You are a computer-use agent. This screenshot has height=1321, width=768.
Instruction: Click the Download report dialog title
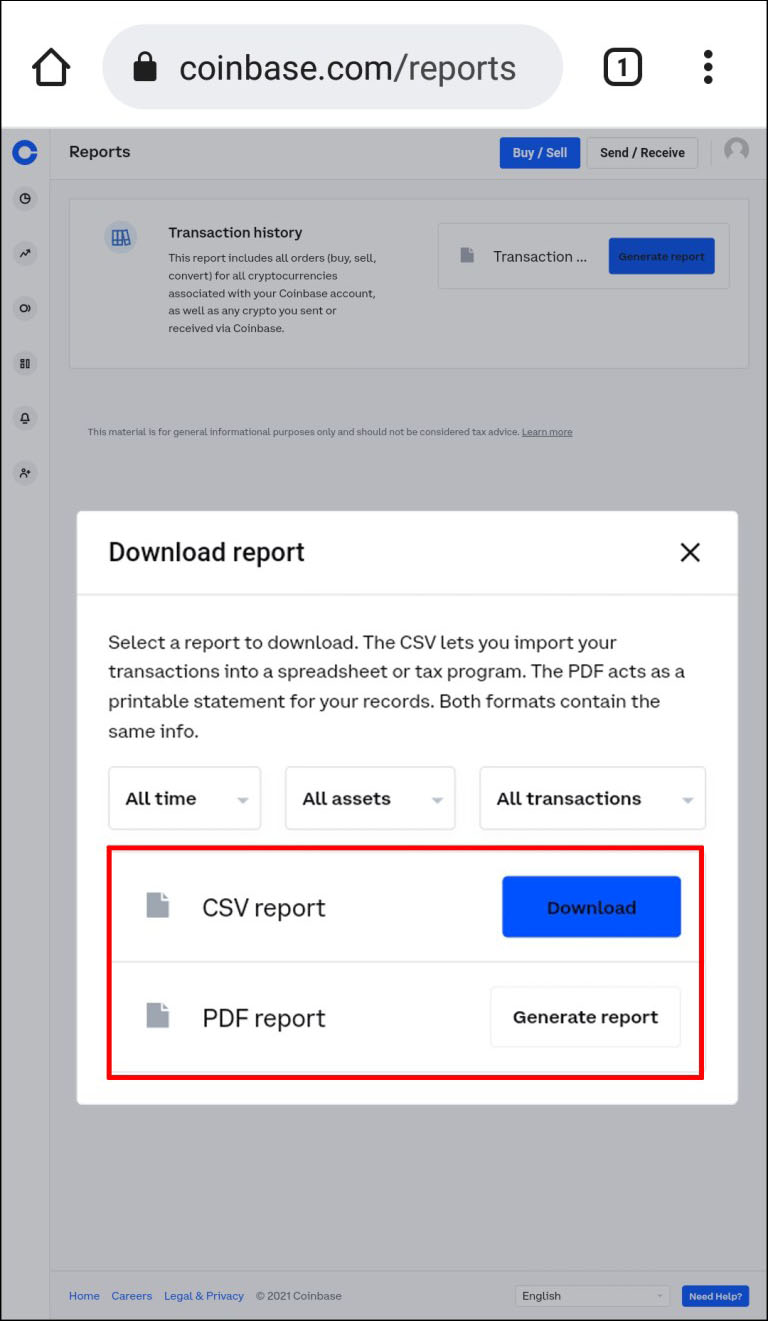pos(207,552)
